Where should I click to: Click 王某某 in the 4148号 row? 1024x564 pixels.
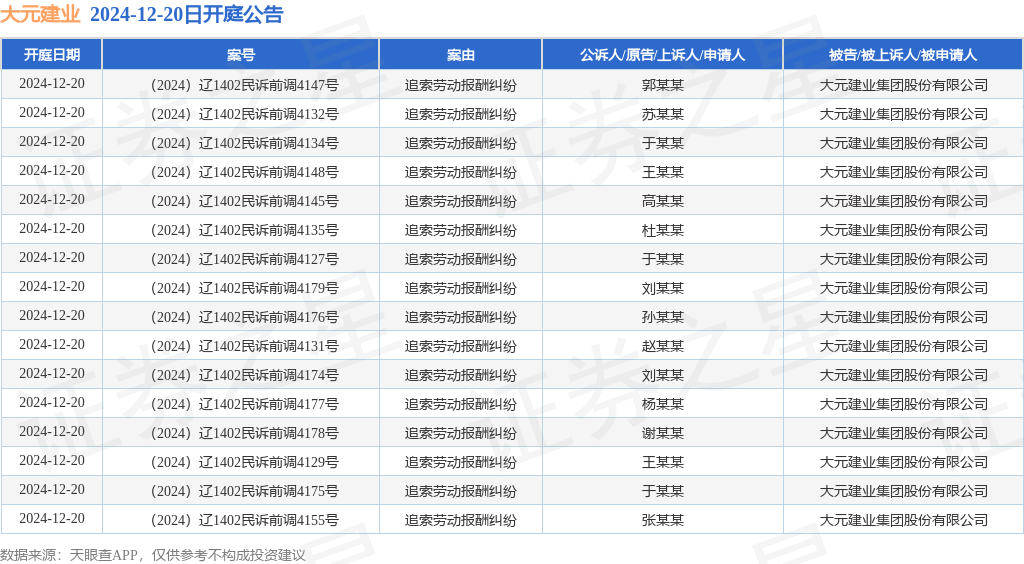point(662,172)
